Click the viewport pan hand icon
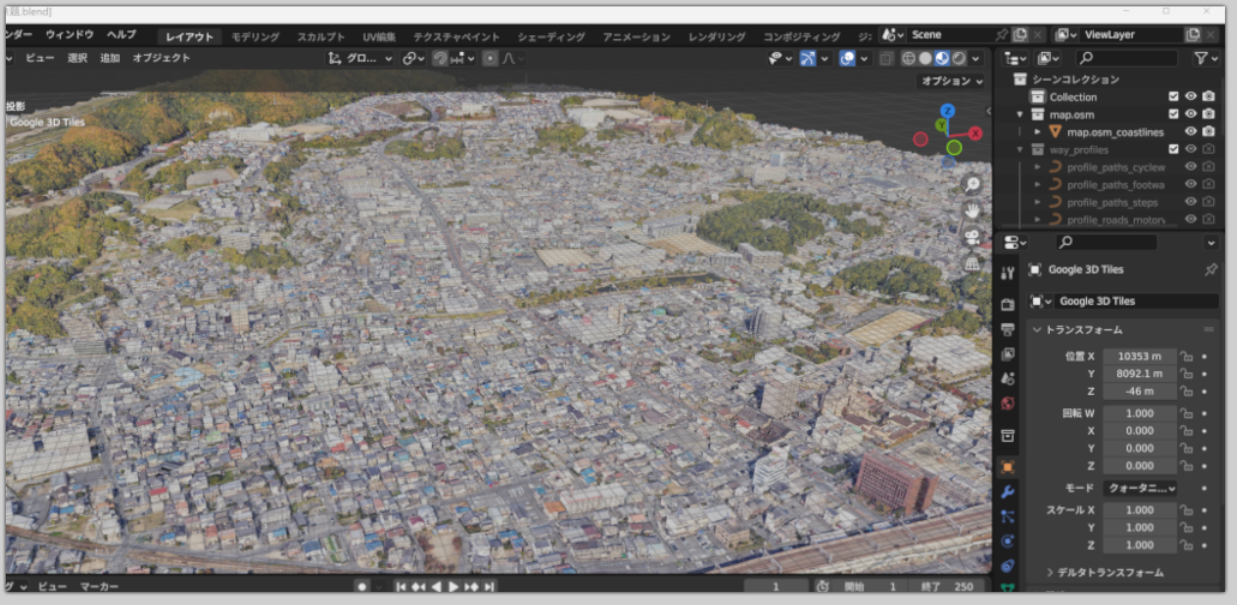Viewport: 1237px width, 605px height. (x=971, y=210)
